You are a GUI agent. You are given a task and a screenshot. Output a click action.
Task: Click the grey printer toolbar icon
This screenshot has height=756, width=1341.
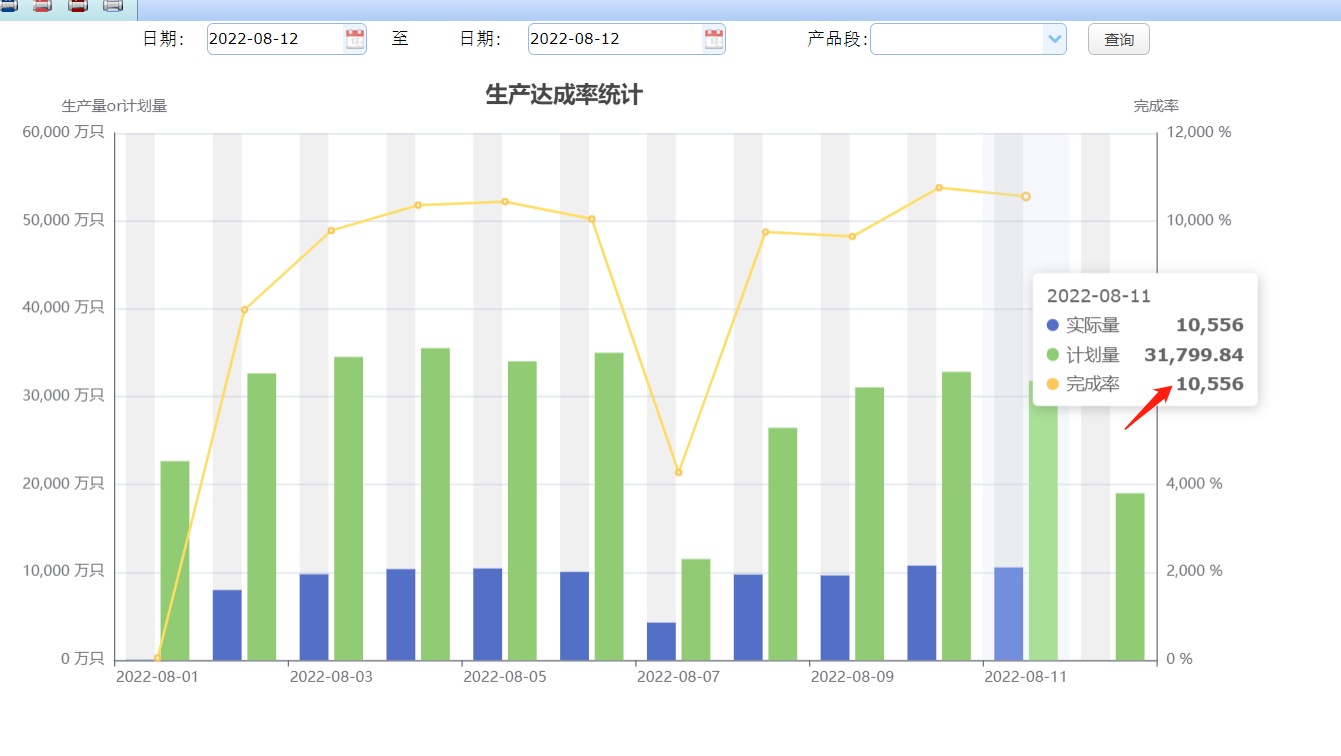pyautogui.click(x=113, y=6)
